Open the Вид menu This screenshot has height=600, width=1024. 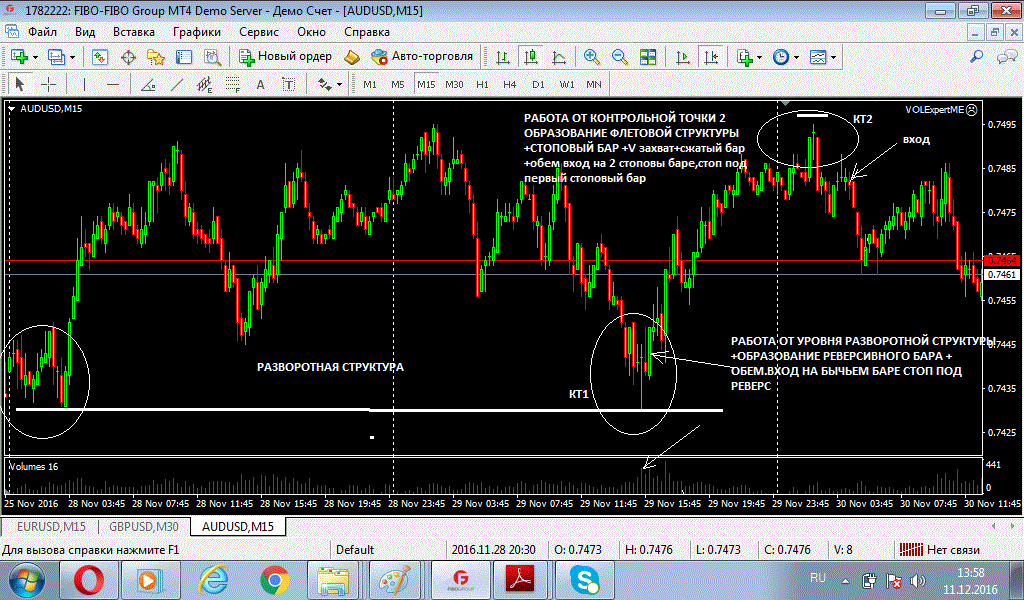pos(85,32)
